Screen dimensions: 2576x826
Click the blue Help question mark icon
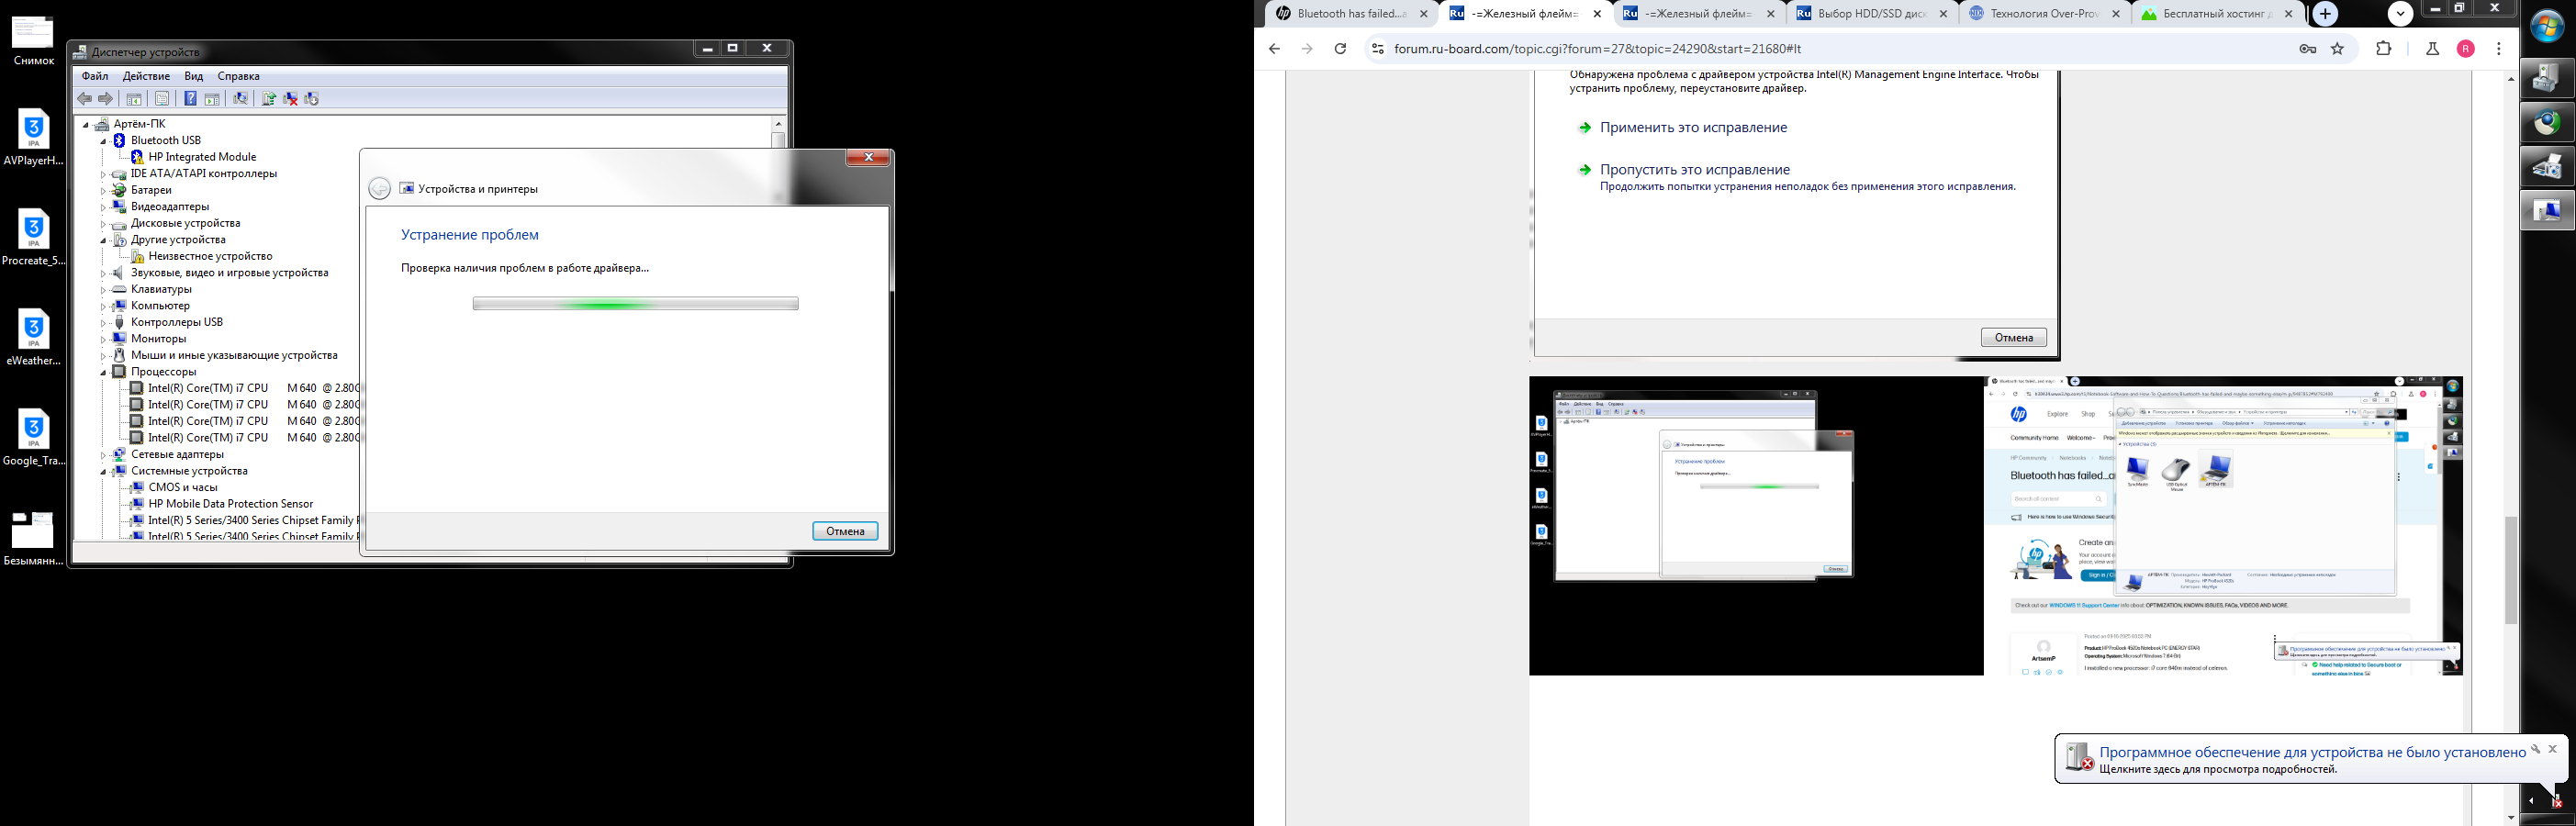190,98
